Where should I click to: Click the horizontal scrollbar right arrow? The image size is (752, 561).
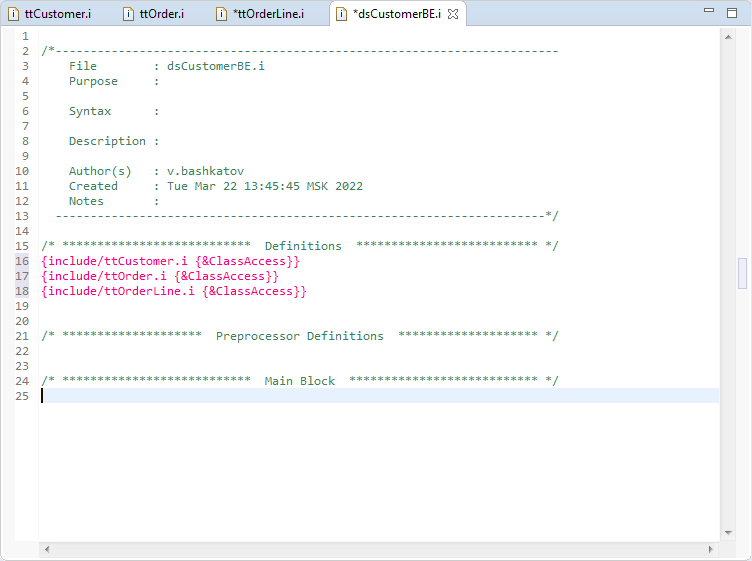711,549
